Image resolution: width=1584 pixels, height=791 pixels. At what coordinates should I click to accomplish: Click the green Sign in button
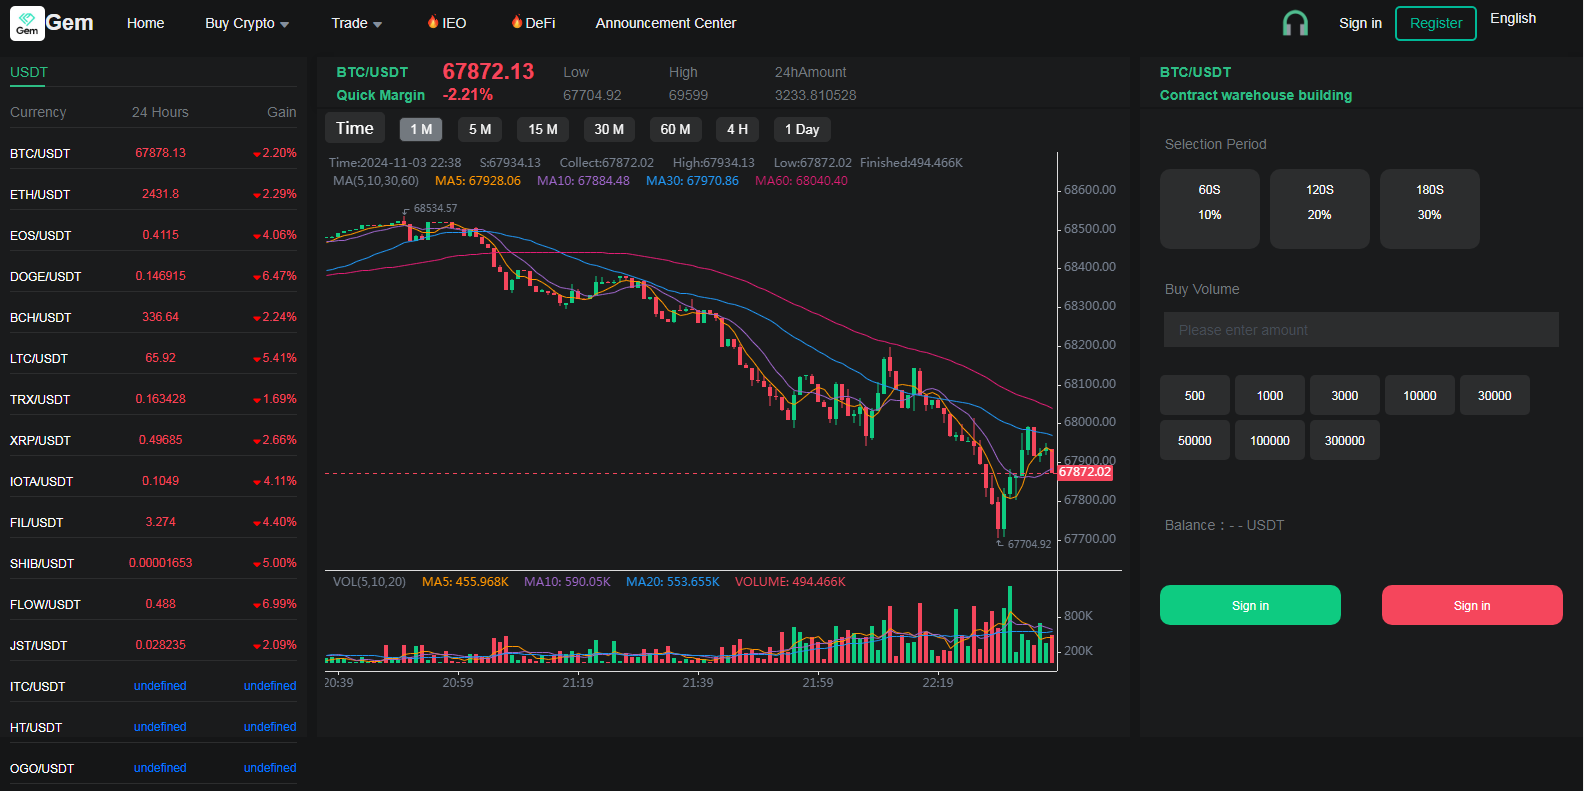(1250, 605)
